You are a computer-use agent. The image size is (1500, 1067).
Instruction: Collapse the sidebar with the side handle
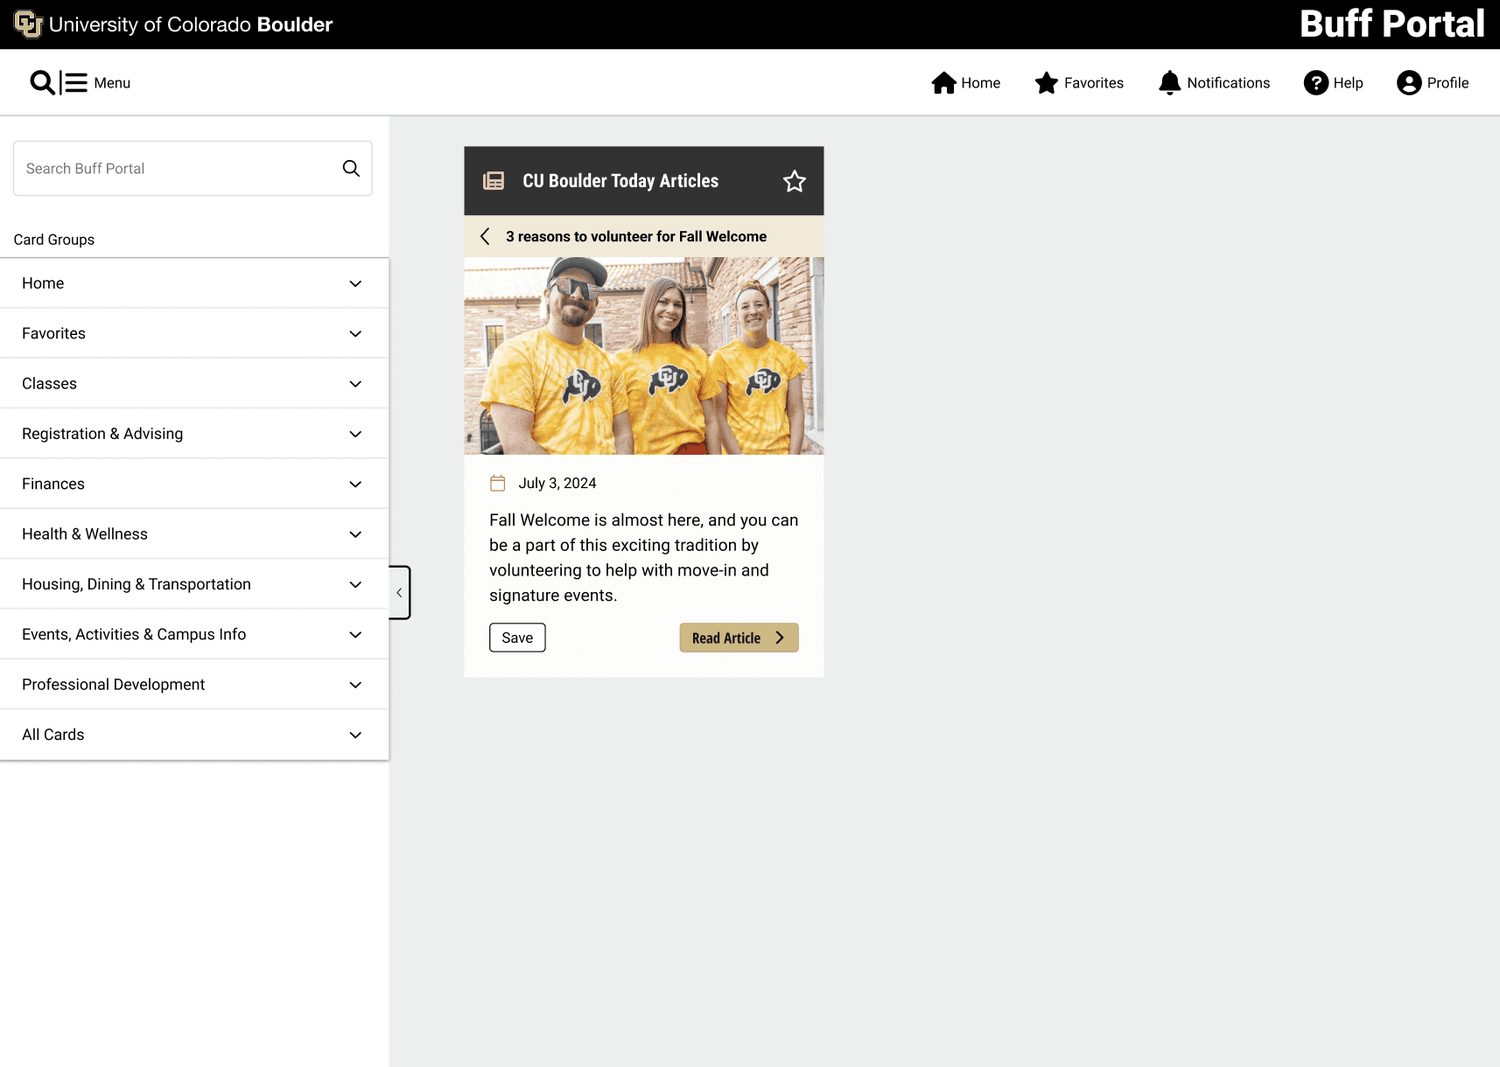click(399, 593)
